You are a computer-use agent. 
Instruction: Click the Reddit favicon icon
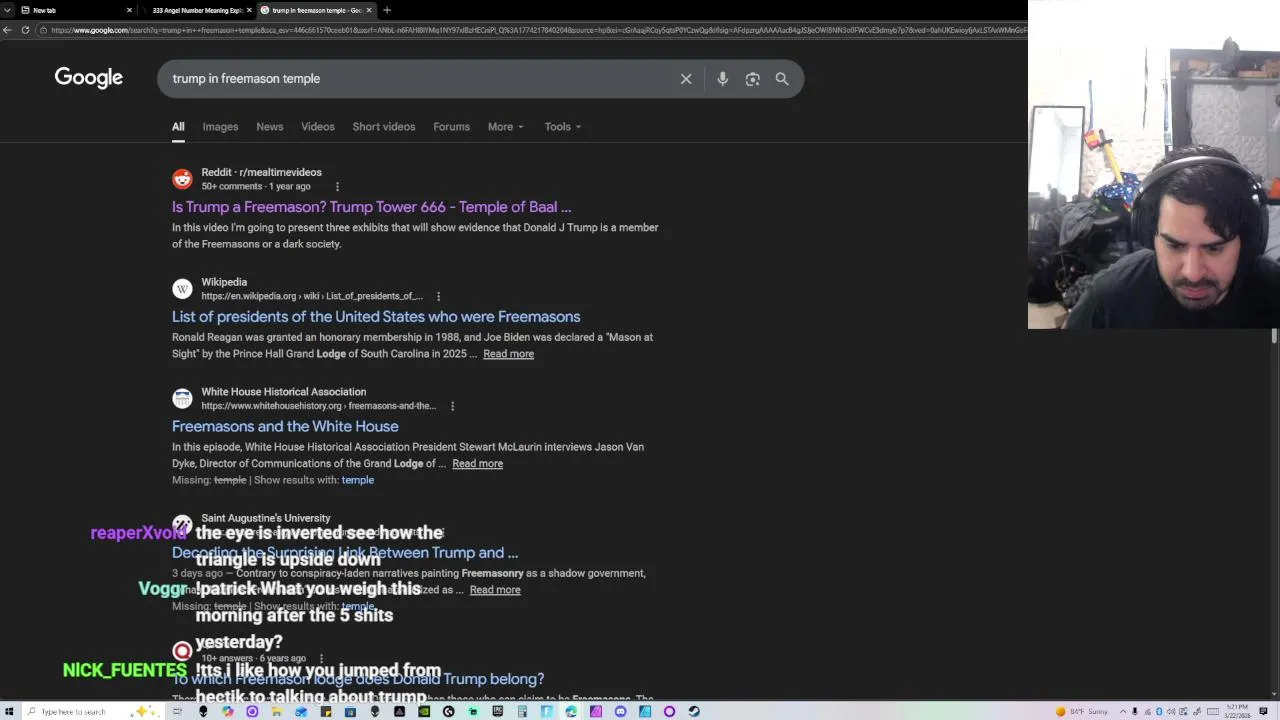182,179
